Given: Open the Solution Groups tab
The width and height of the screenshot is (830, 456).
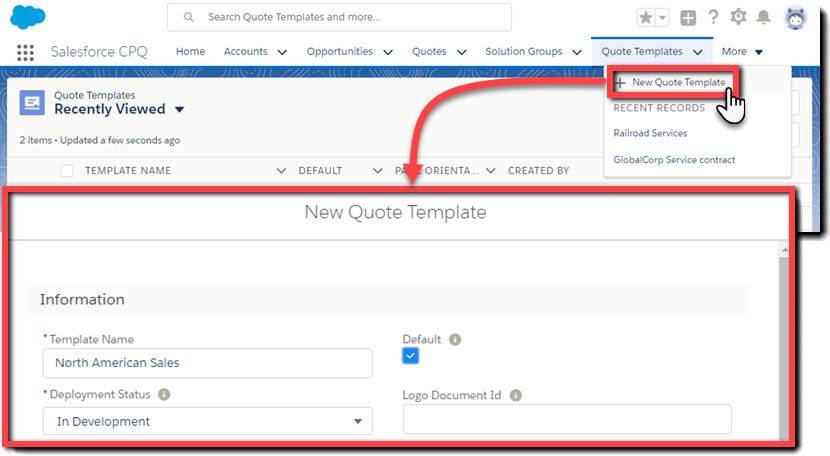Looking at the screenshot, I should [x=524, y=51].
